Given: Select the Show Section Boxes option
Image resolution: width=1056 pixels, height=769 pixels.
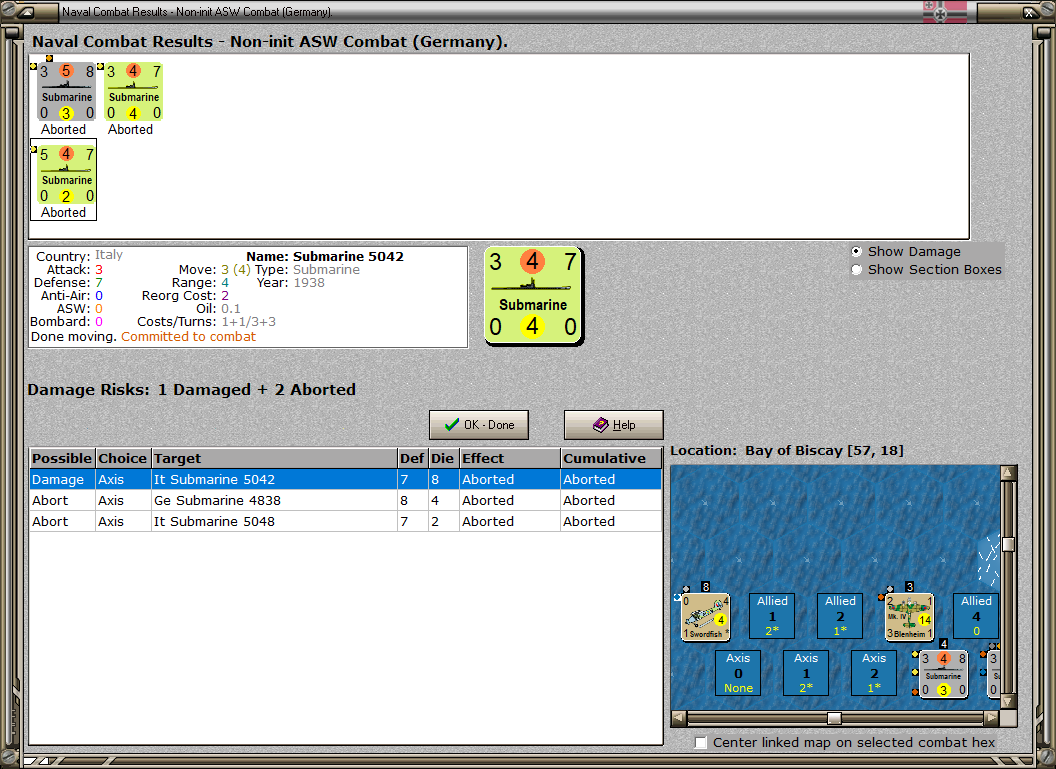Looking at the screenshot, I should [x=857, y=269].
